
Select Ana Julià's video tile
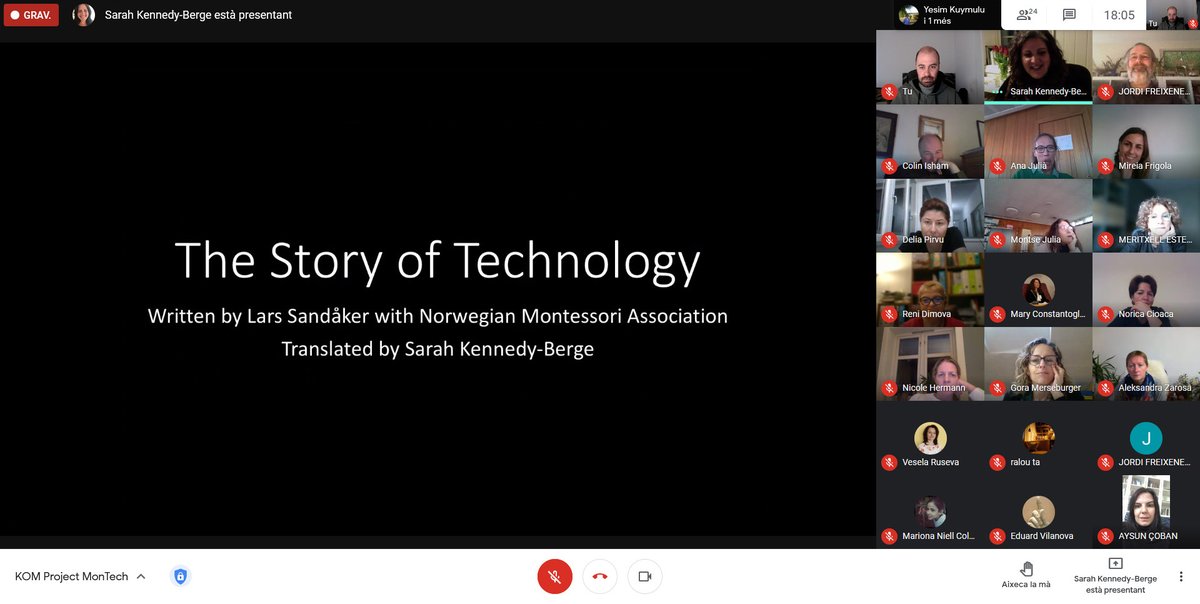coord(1038,141)
